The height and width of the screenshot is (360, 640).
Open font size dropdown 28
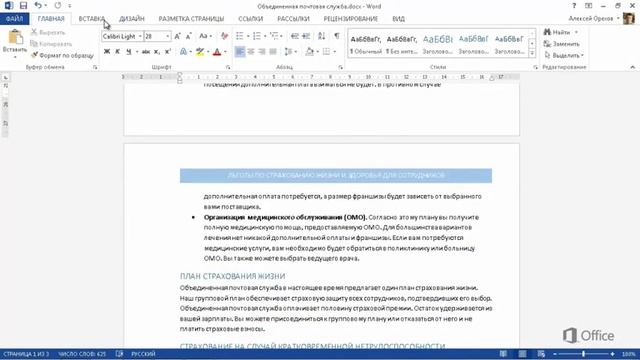click(167, 36)
